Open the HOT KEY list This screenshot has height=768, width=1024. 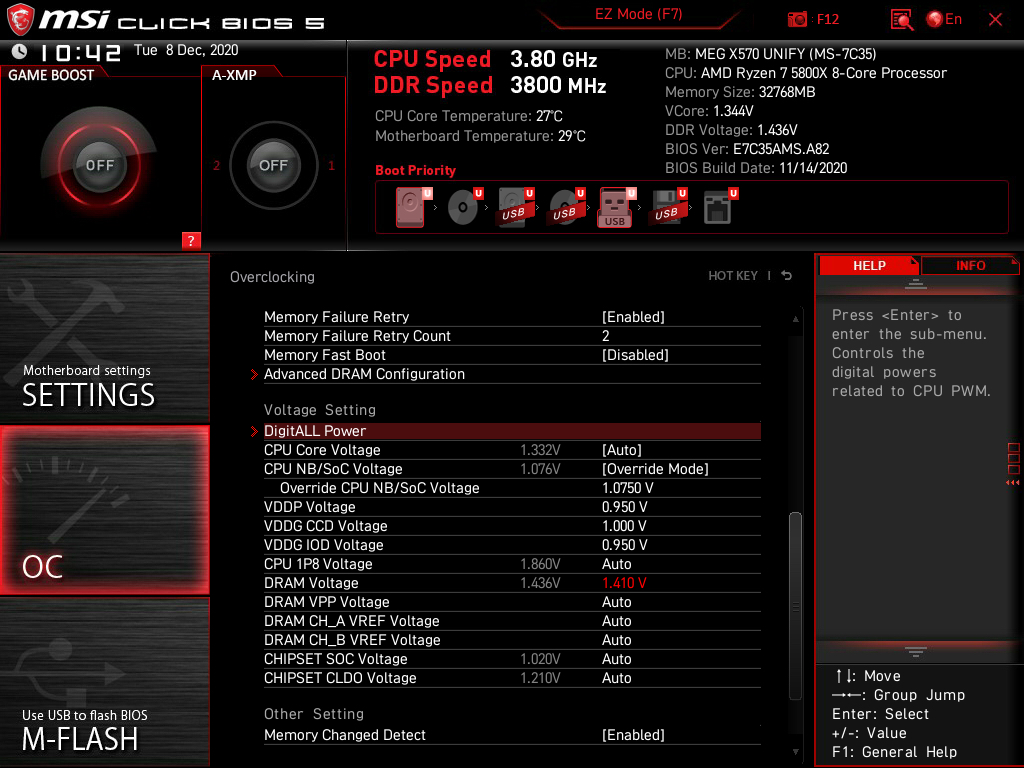(x=733, y=276)
